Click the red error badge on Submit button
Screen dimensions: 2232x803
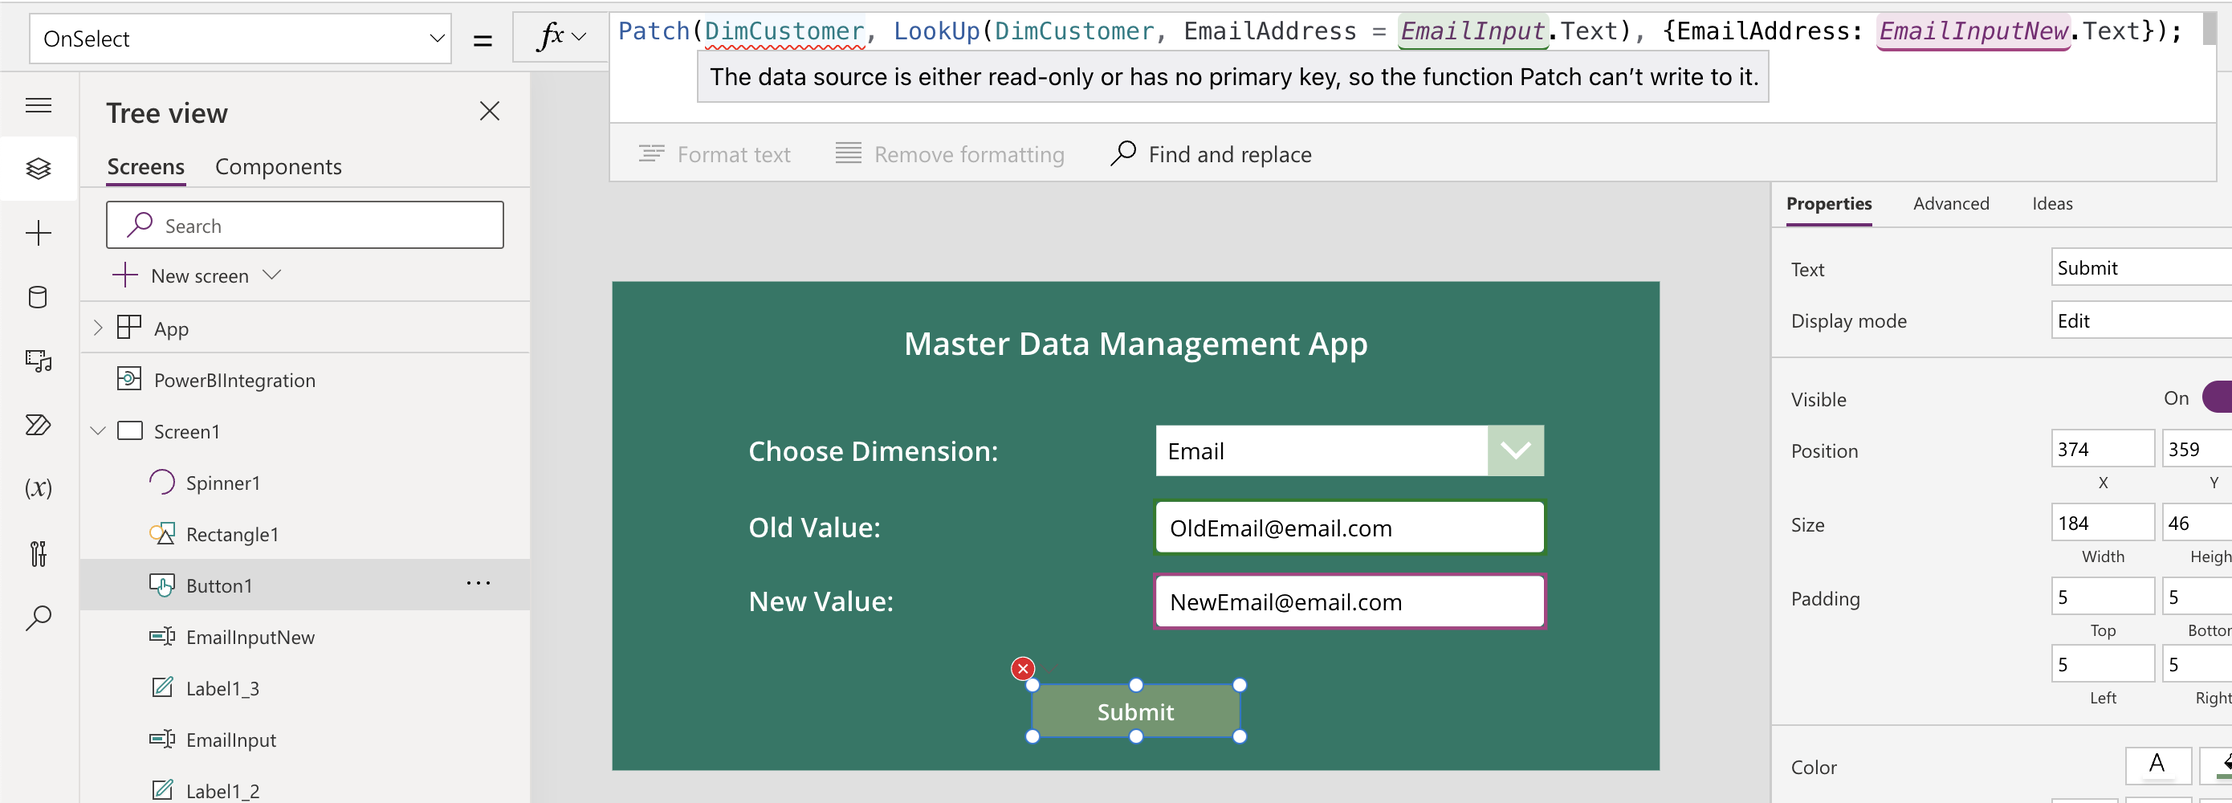pyautogui.click(x=1022, y=668)
